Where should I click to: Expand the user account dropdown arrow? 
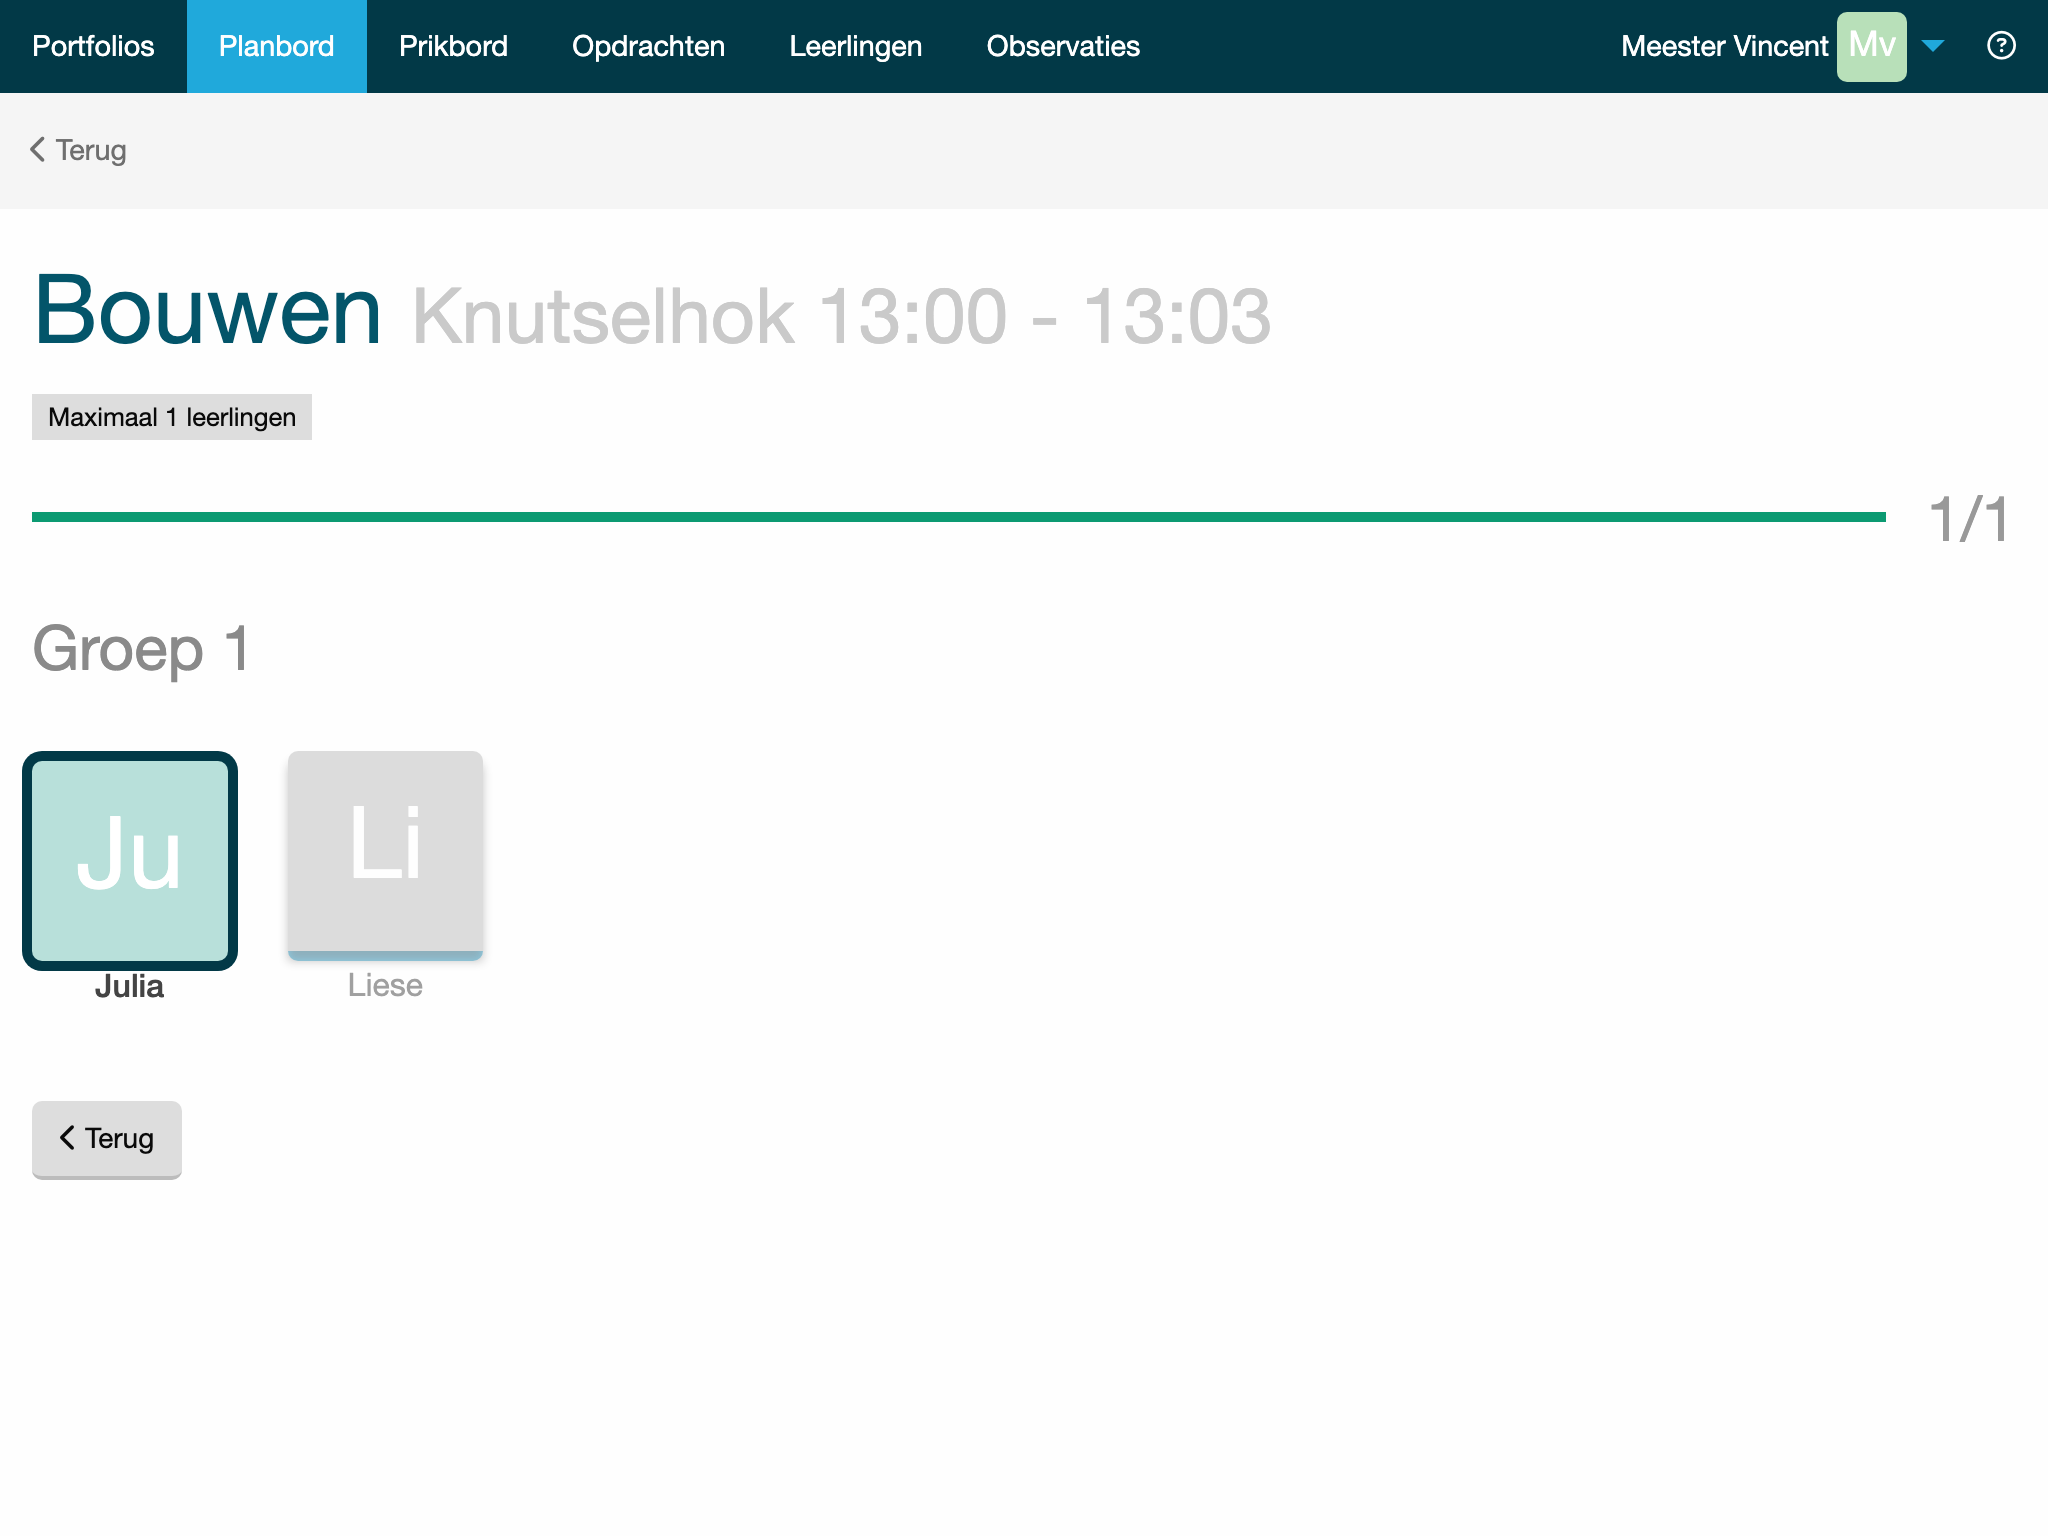point(1933,46)
